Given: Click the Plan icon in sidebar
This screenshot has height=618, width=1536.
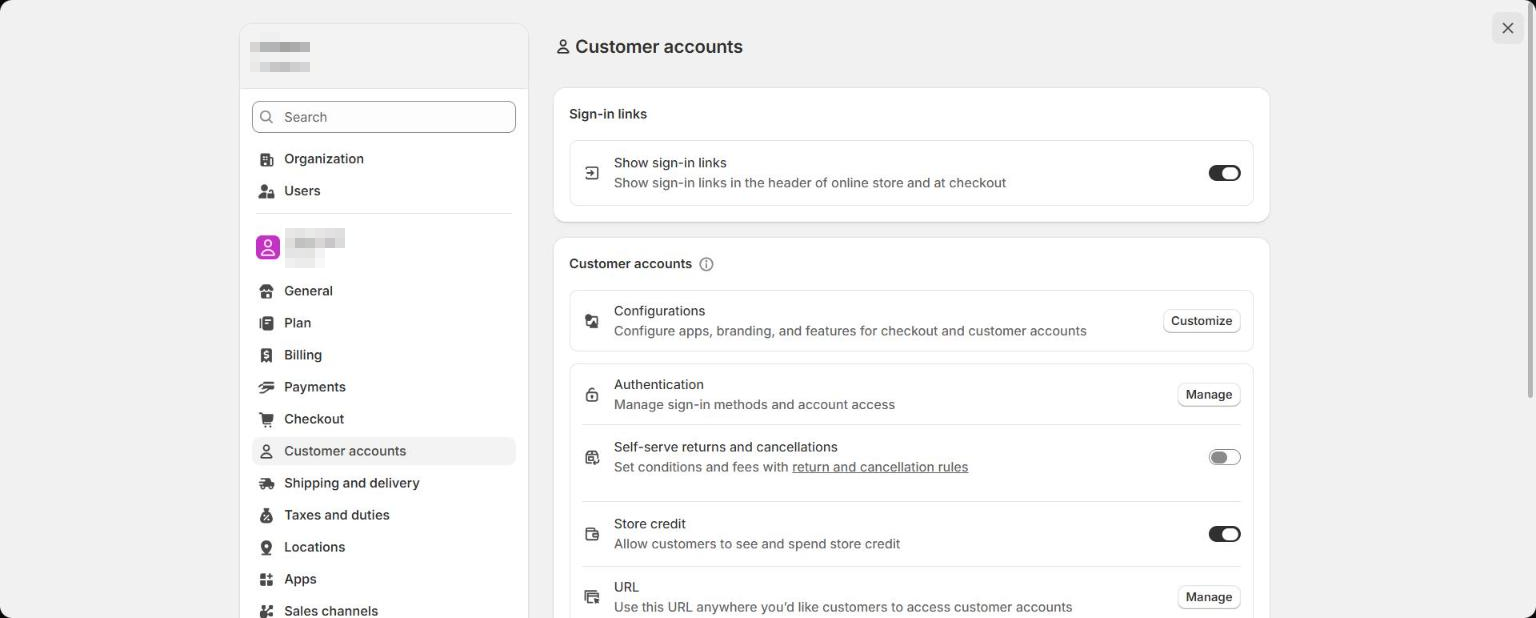Looking at the screenshot, I should 266,323.
